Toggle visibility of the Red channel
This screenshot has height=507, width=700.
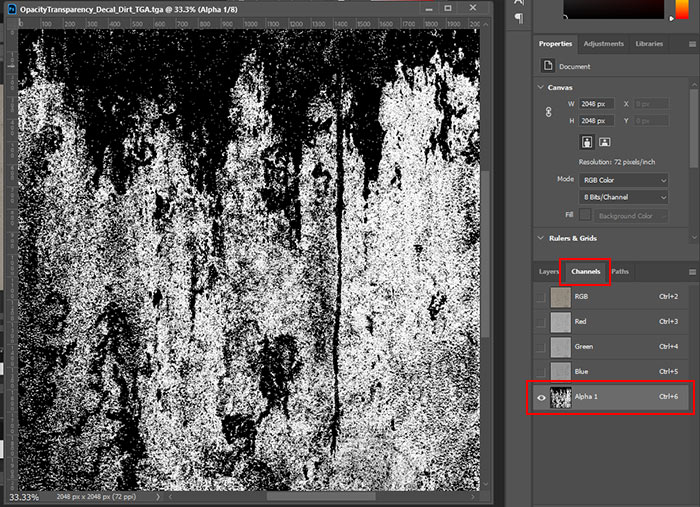pyautogui.click(x=541, y=322)
